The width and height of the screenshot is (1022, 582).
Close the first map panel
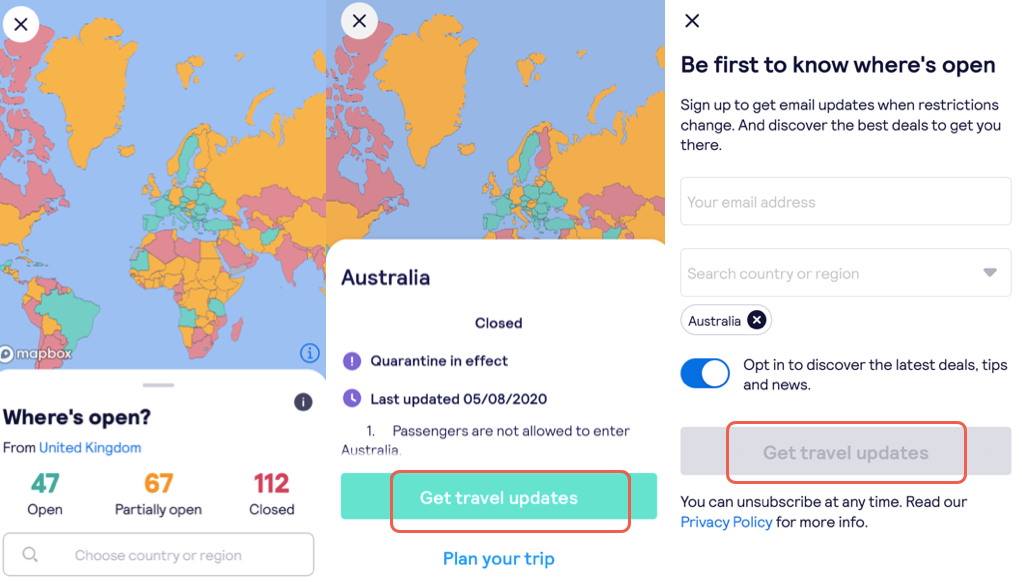coord(21,24)
